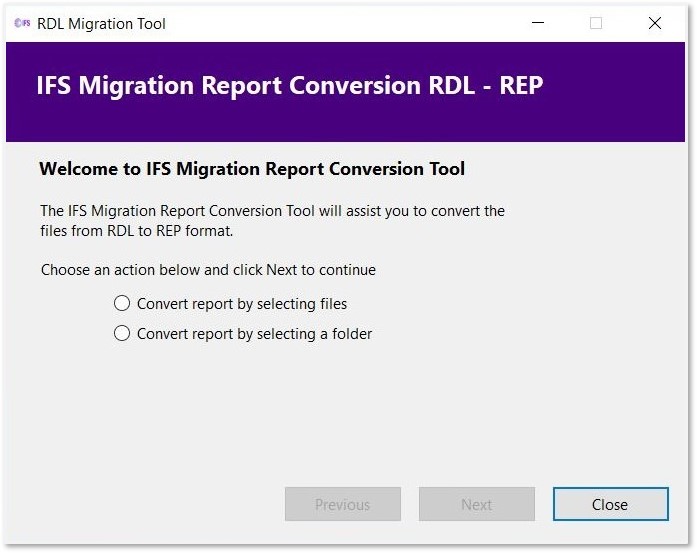Click the 'Convert report by selecting a folder' label text
Viewport: 697px width, 553px height.
click(254, 334)
